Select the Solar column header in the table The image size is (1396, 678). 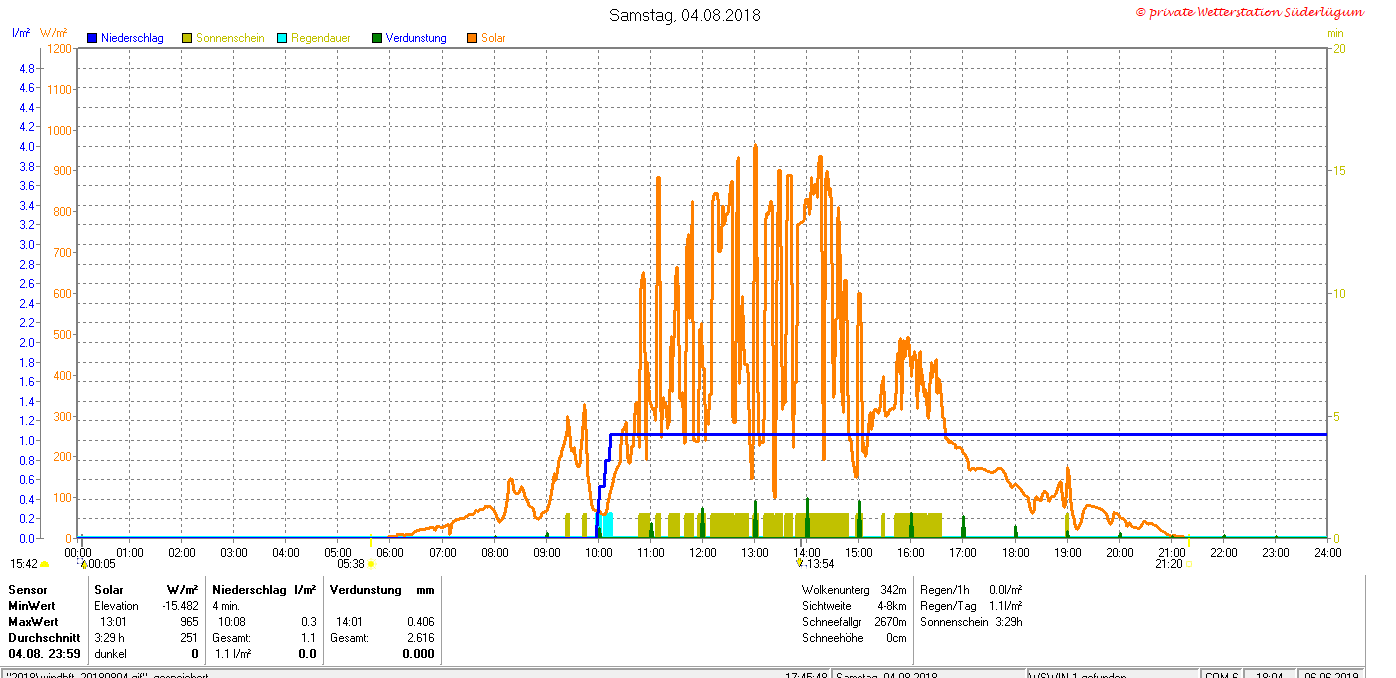109,590
